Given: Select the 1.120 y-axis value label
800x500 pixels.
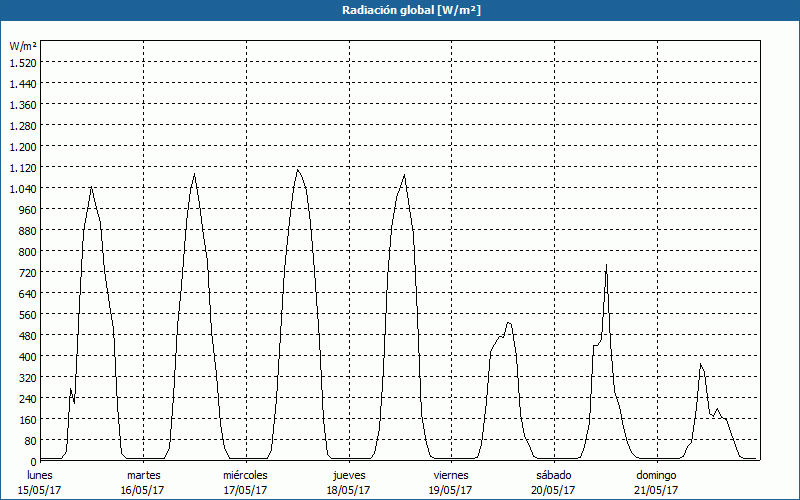Looking at the screenshot, I should 22,167.
